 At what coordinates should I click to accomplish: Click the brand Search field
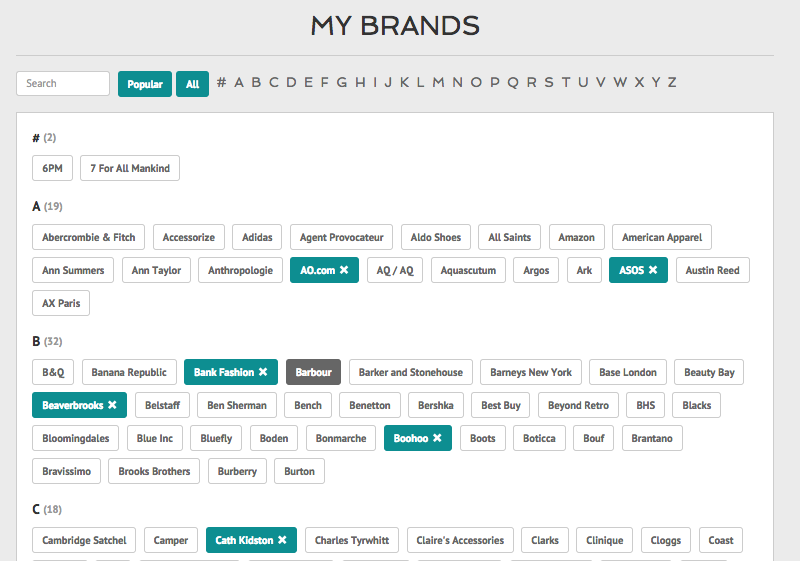pyautogui.click(x=63, y=83)
